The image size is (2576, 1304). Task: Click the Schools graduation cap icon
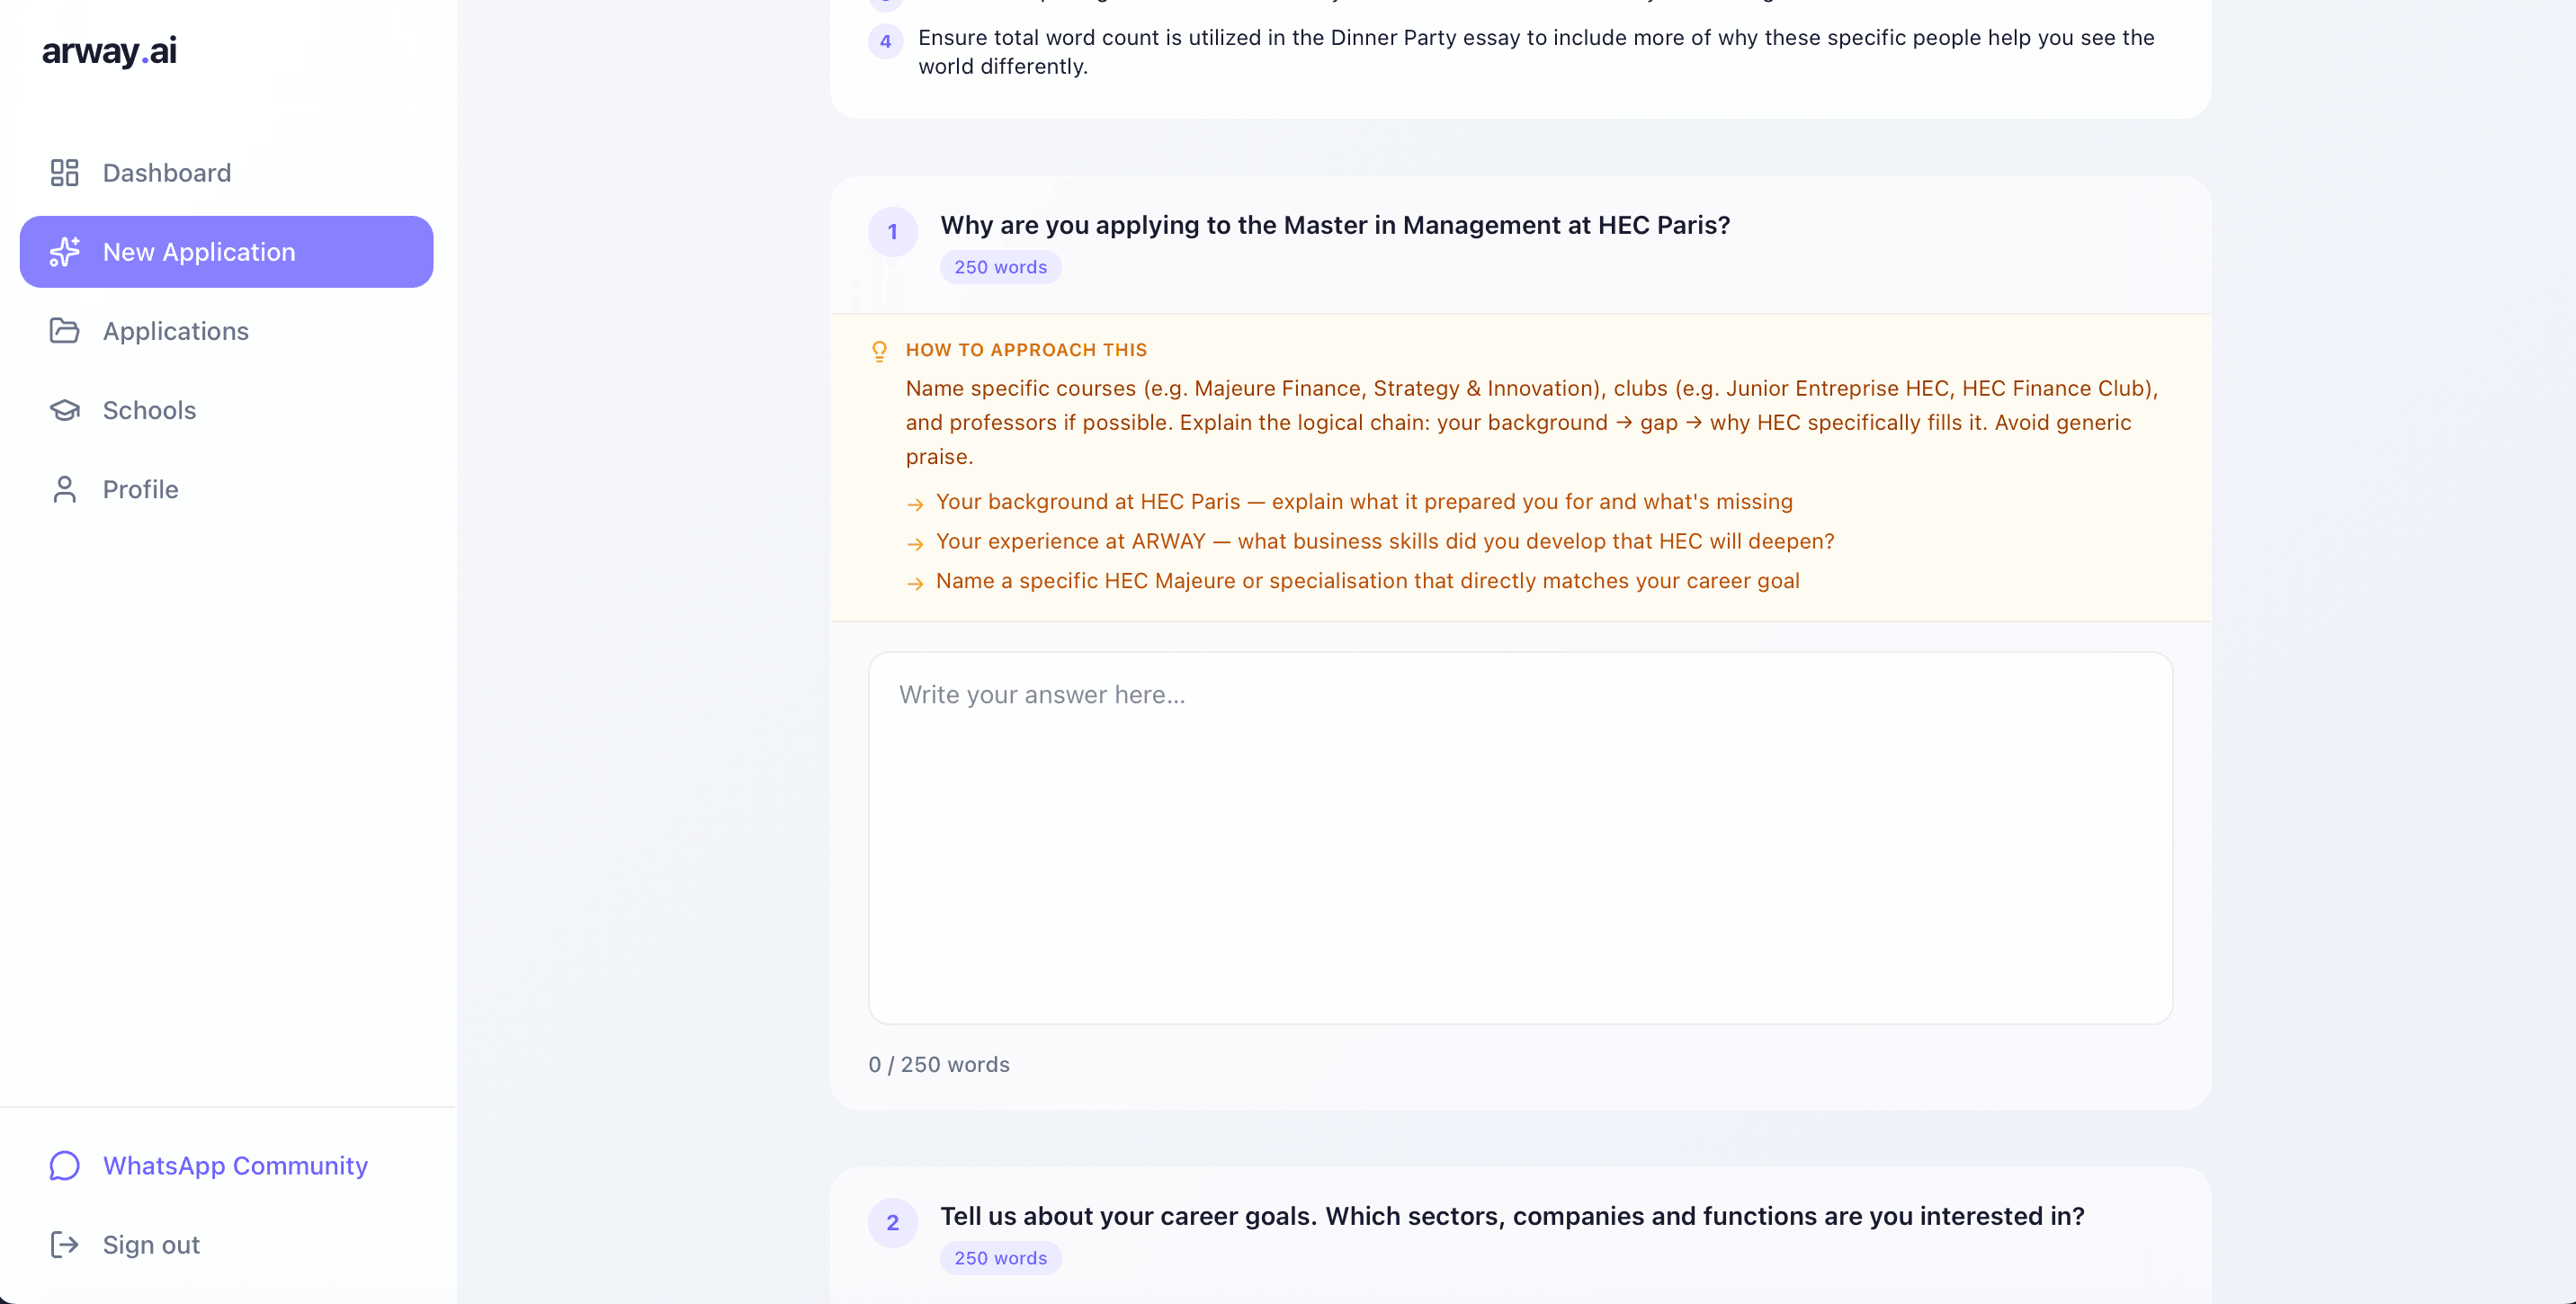[x=65, y=410]
